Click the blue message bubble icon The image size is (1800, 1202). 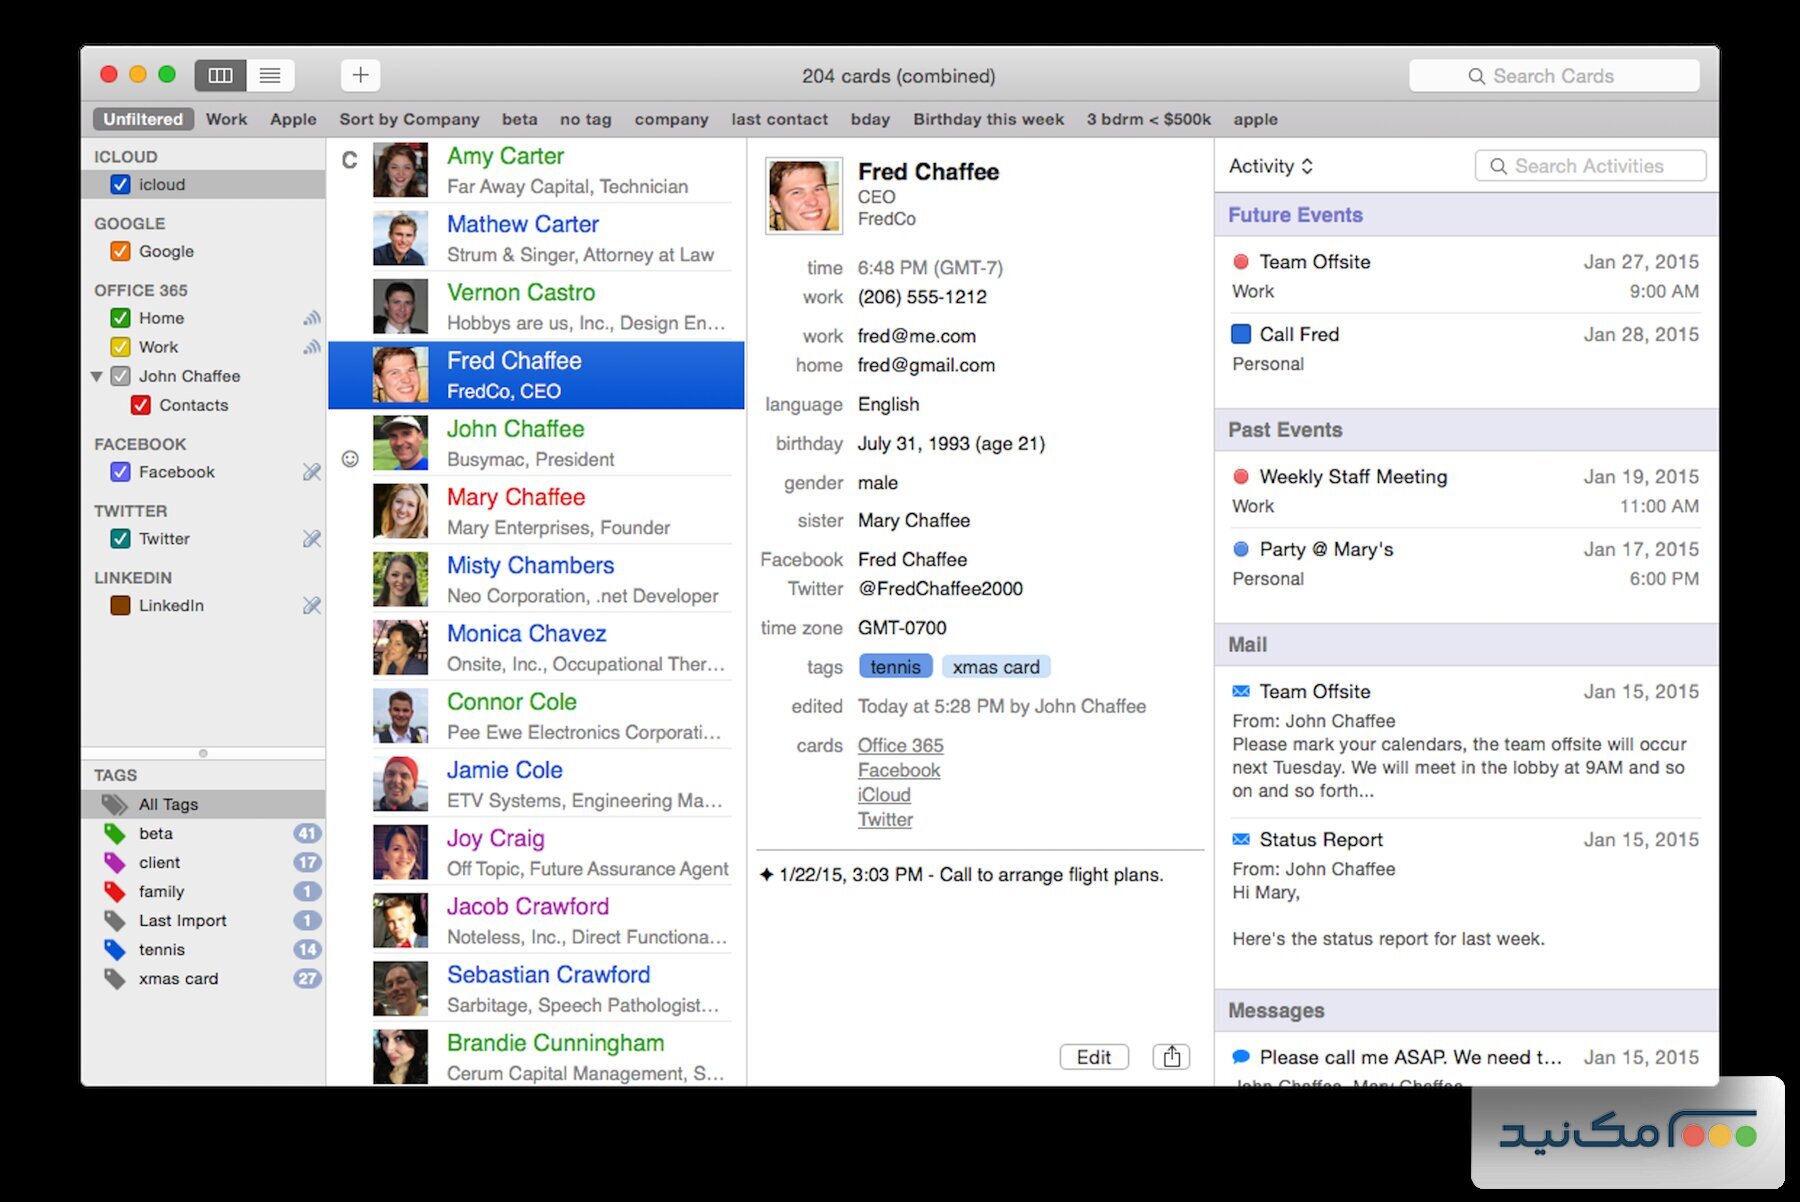click(x=1241, y=1057)
